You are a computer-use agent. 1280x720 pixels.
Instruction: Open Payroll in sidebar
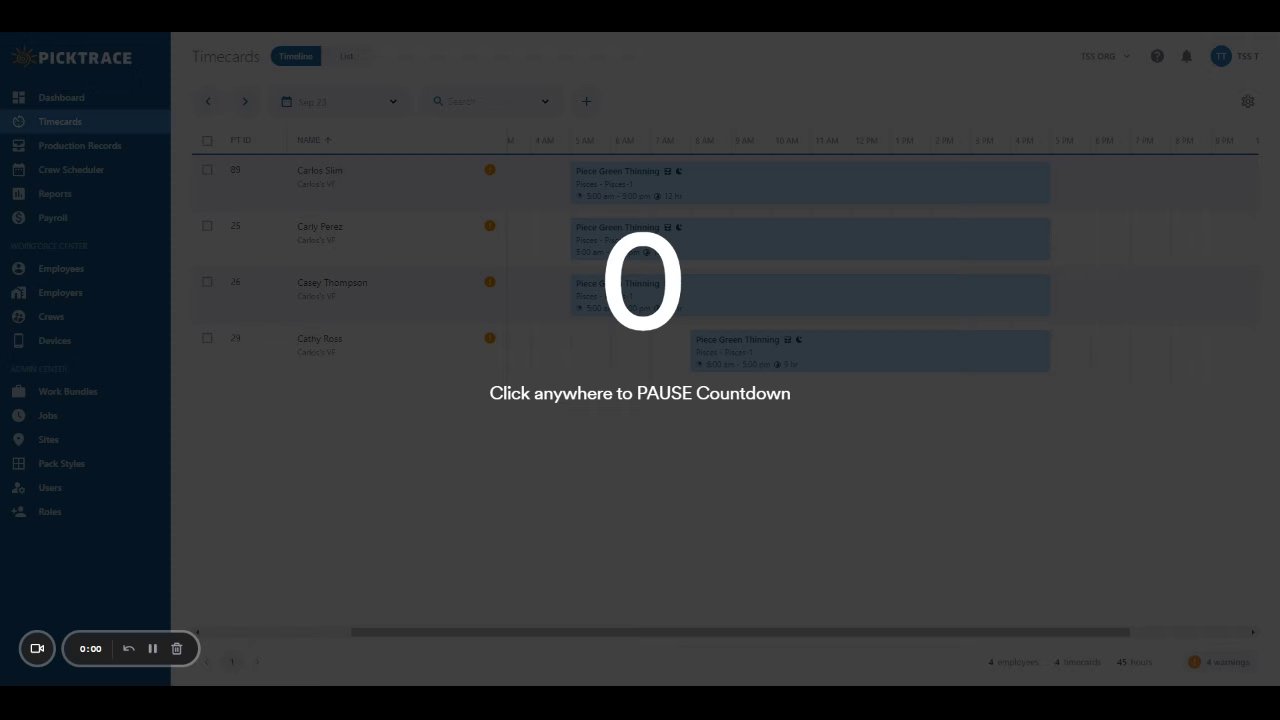pos(52,218)
